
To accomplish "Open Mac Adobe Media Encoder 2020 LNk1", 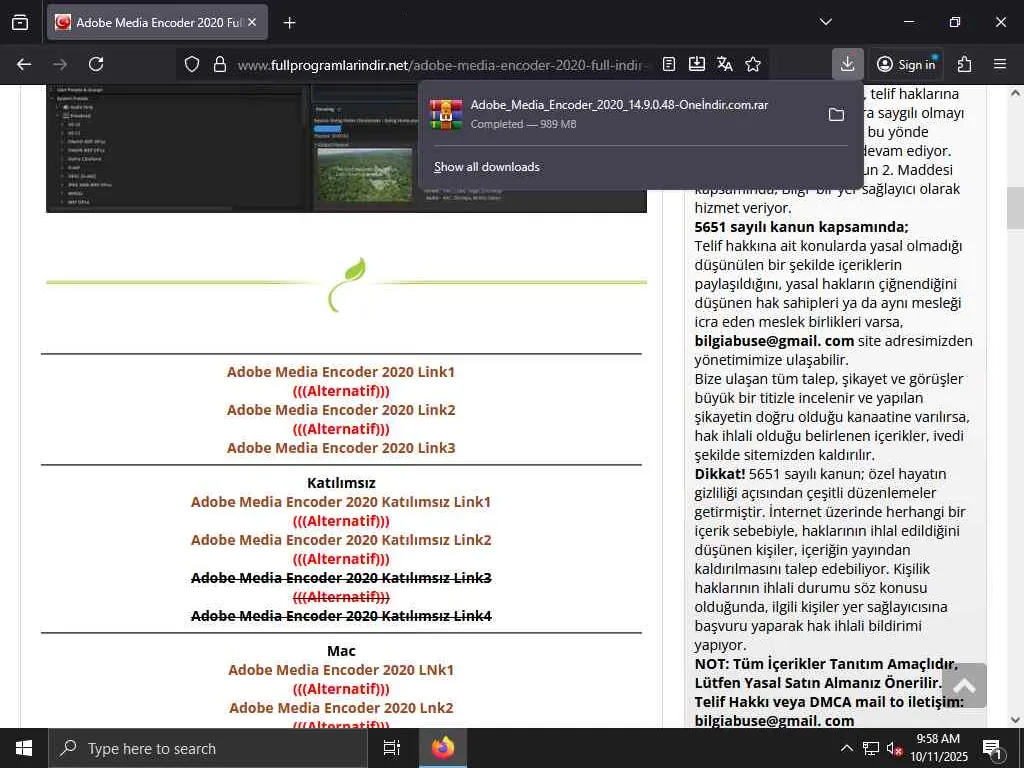I will click(x=341, y=669).
